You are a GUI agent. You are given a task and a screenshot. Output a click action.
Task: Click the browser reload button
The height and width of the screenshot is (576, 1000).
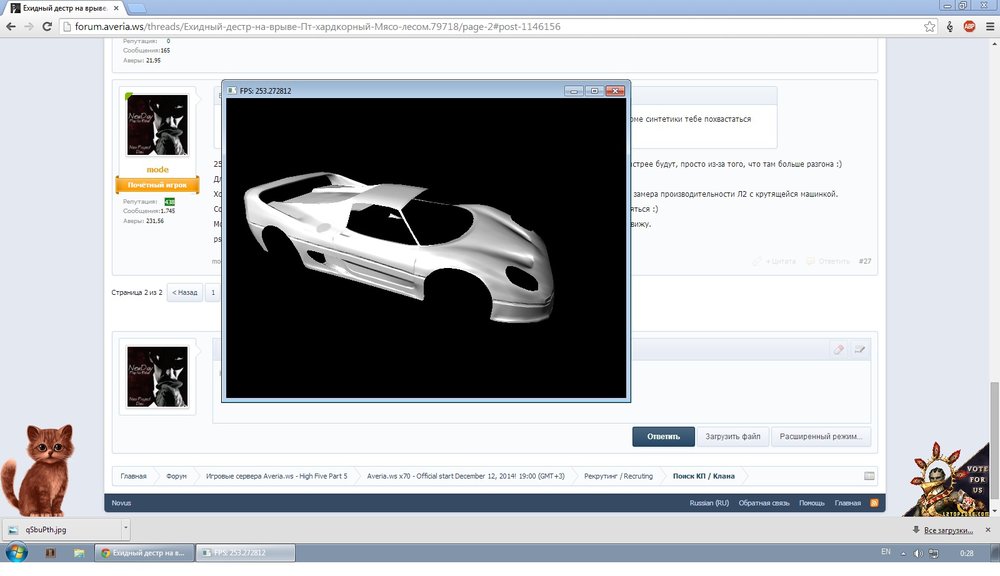49,26
